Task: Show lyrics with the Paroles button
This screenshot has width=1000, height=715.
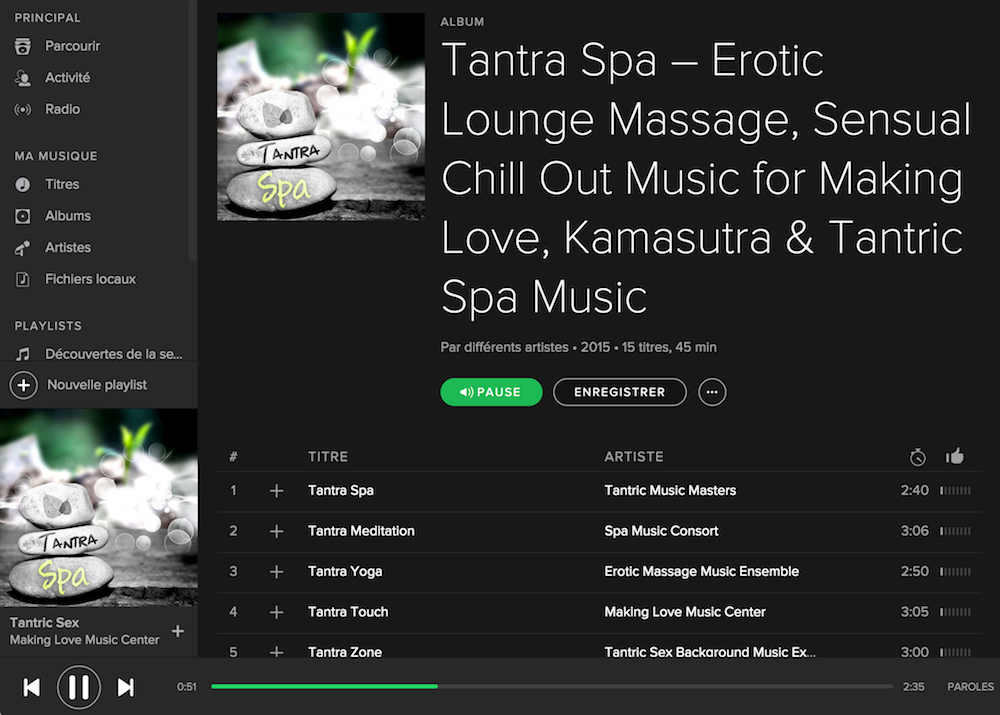Action: 970,687
